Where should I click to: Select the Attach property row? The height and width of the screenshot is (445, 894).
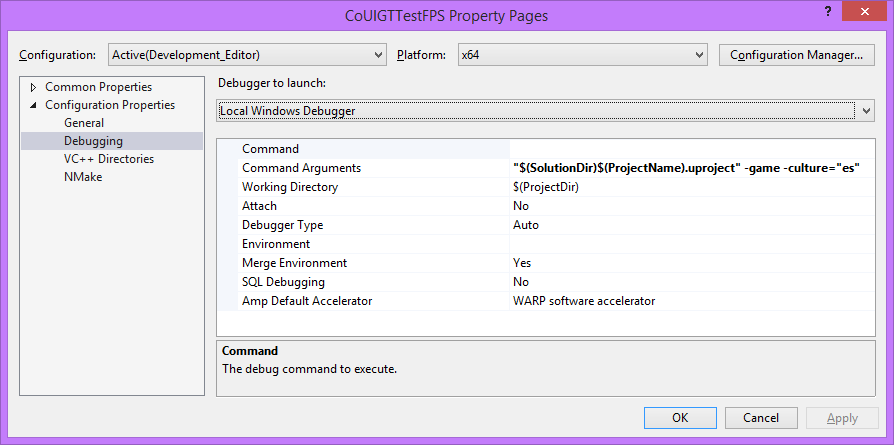[x=259, y=206]
